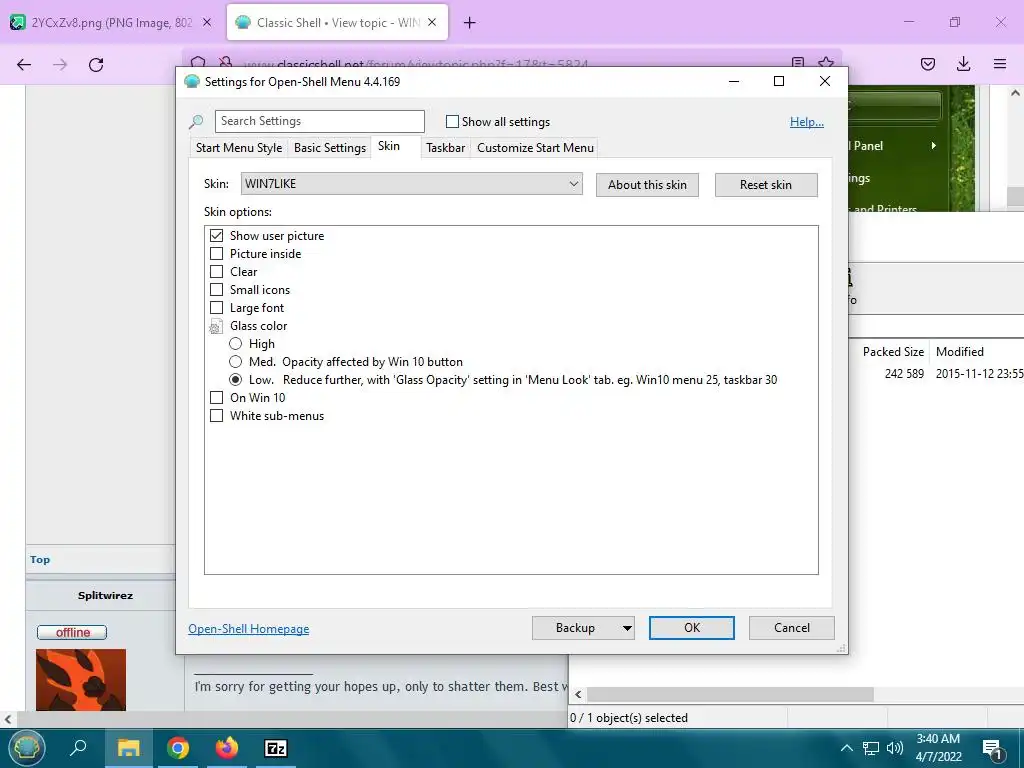
Task: Click Splitwirez's orange avatar image
Action: point(81,680)
